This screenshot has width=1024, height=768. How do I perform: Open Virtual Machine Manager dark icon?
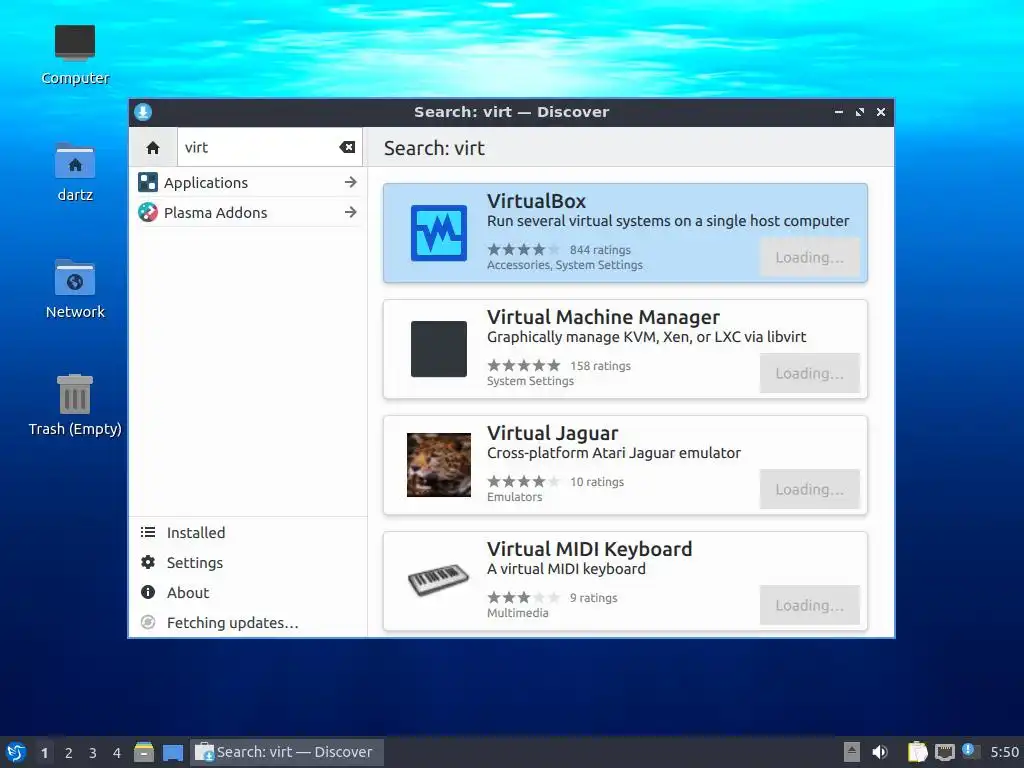pyautogui.click(x=439, y=349)
